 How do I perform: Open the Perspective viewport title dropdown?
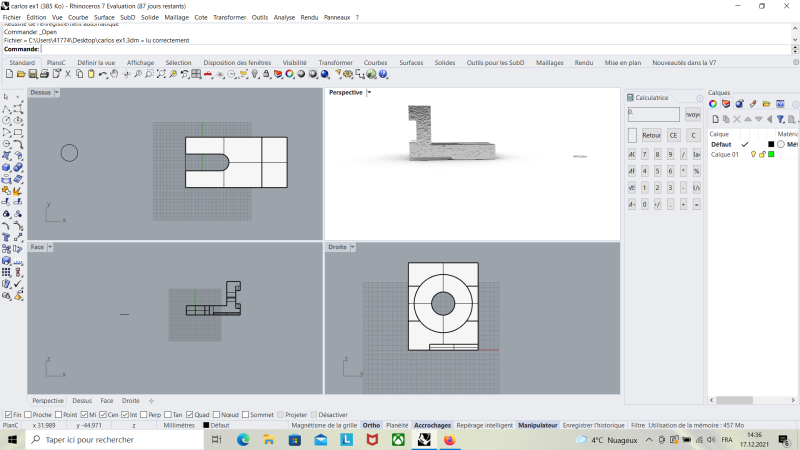[x=368, y=92]
